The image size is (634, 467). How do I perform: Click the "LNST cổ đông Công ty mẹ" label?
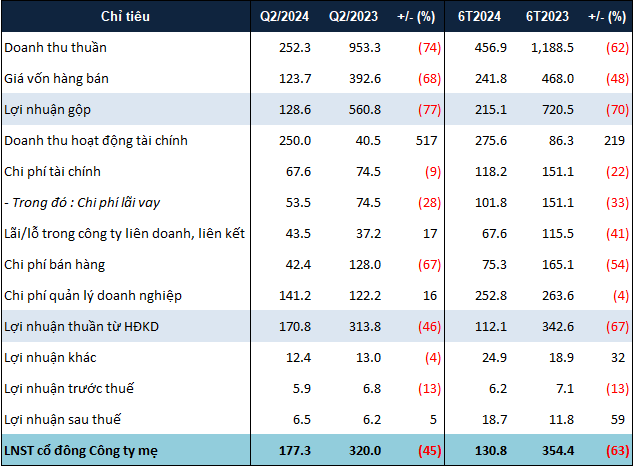pos(84,451)
